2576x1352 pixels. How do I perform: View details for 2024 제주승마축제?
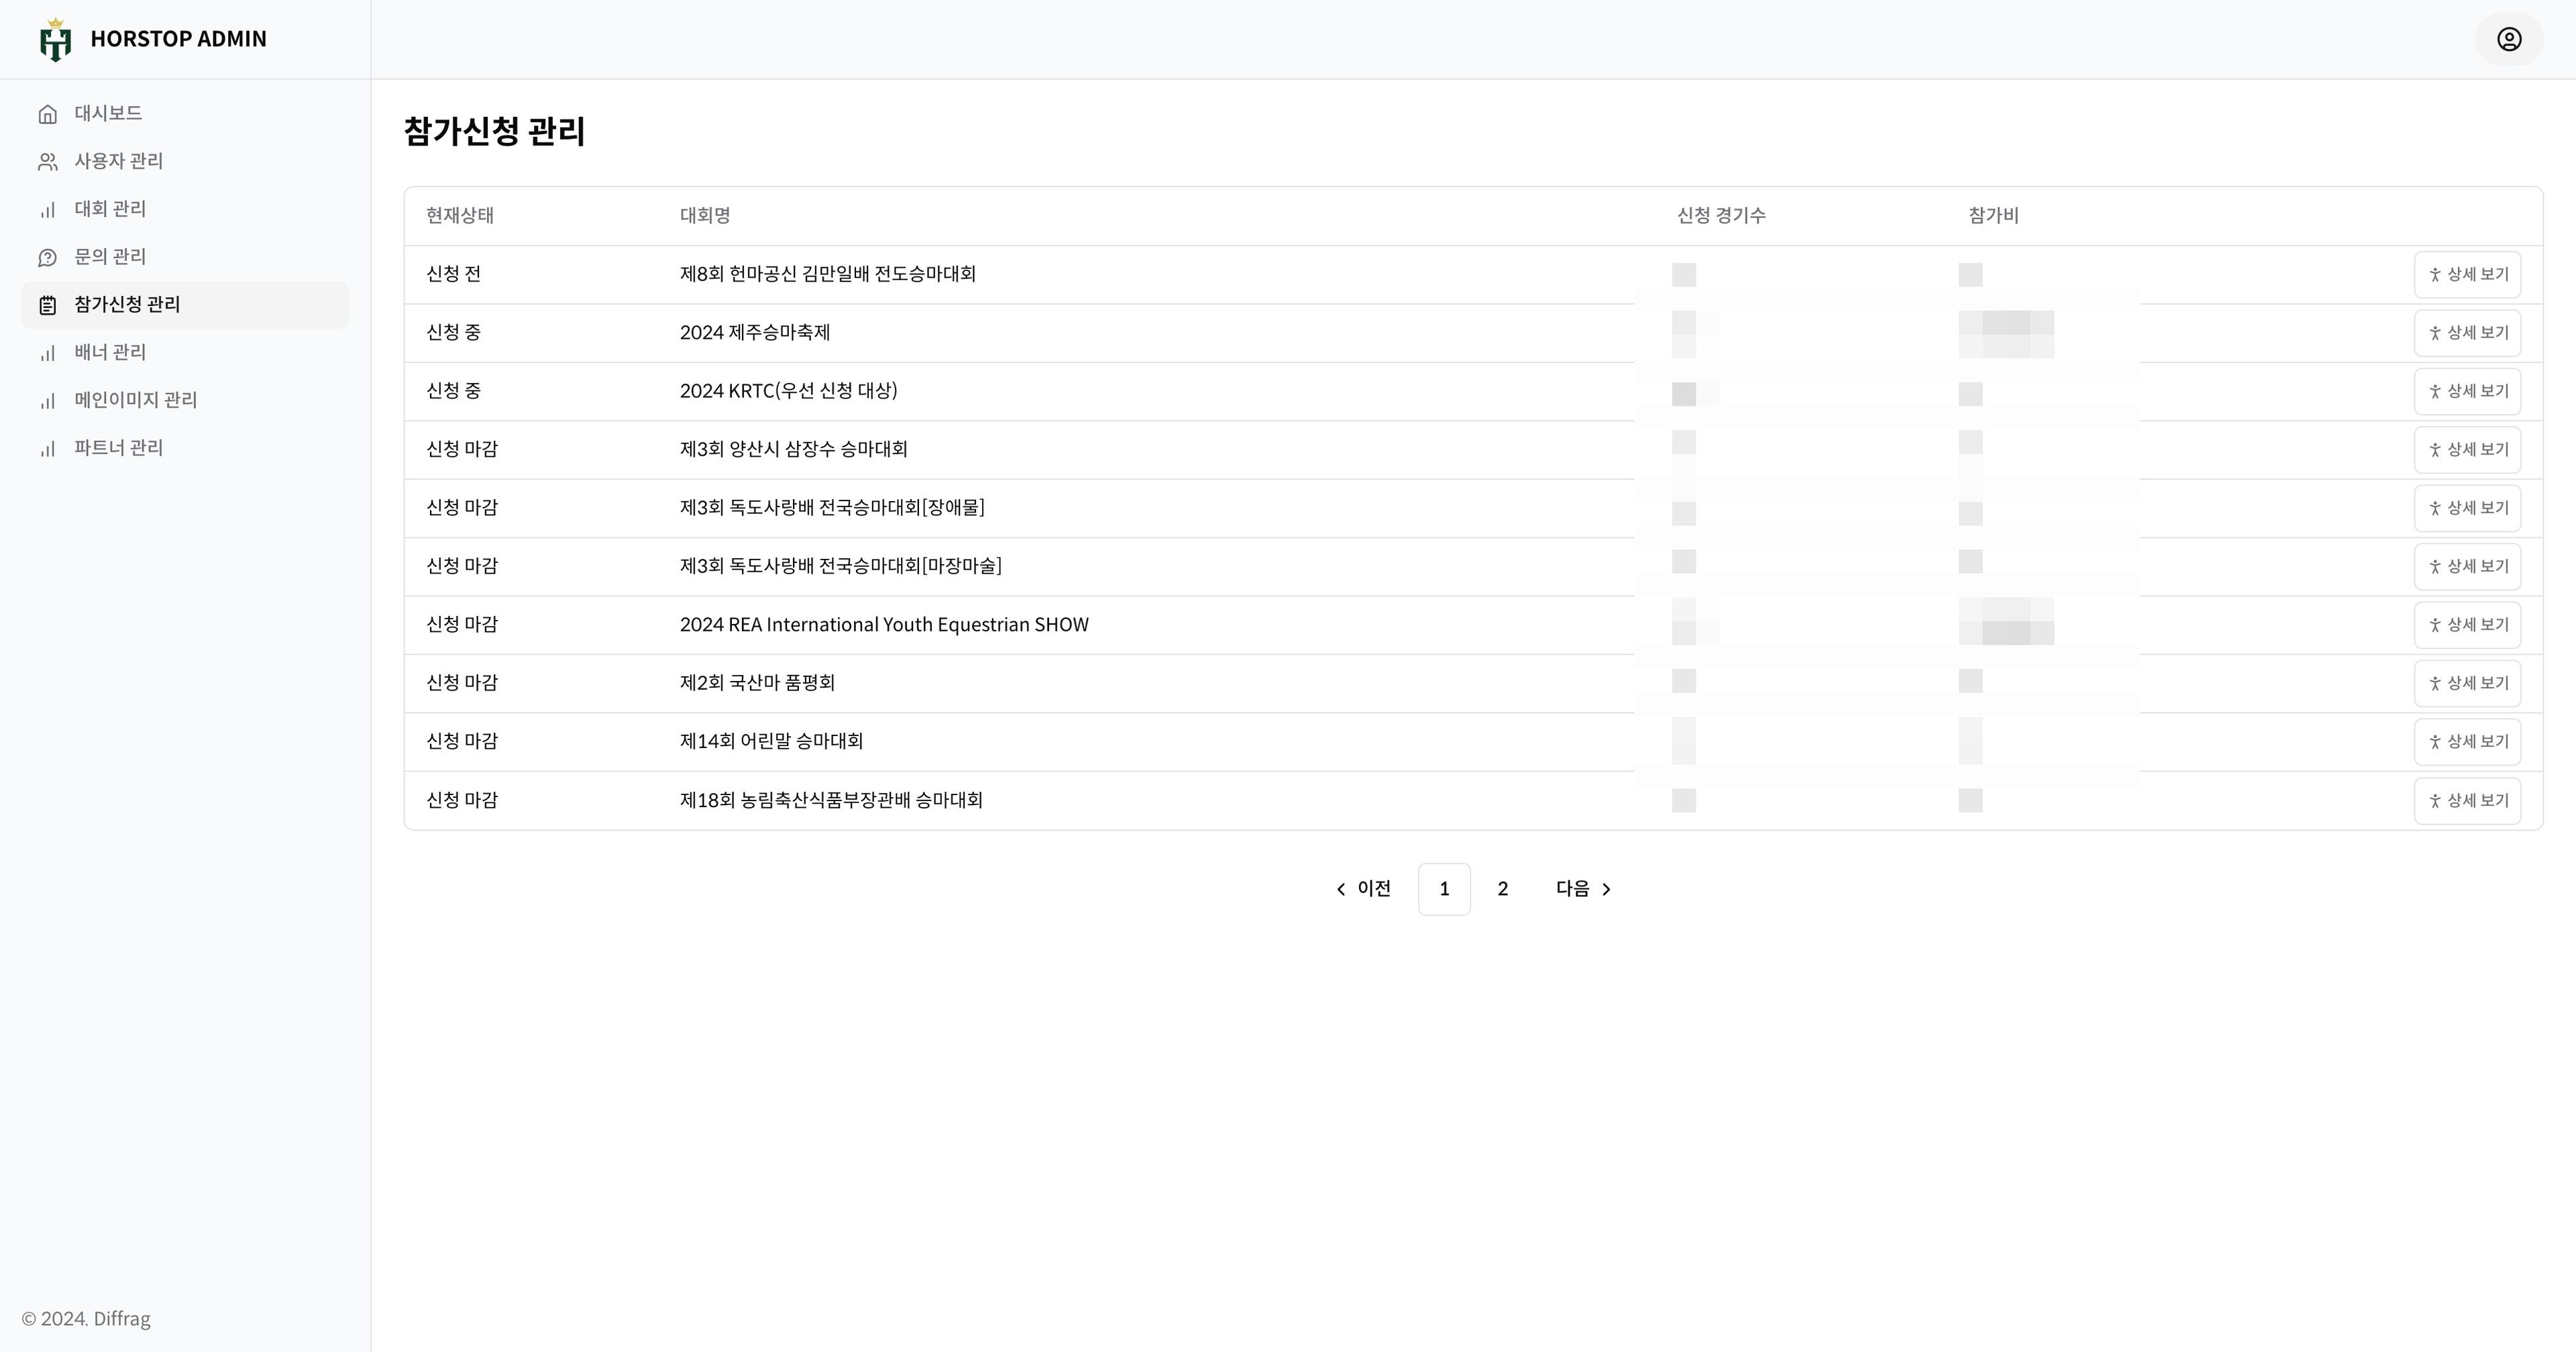[2467, 333]
